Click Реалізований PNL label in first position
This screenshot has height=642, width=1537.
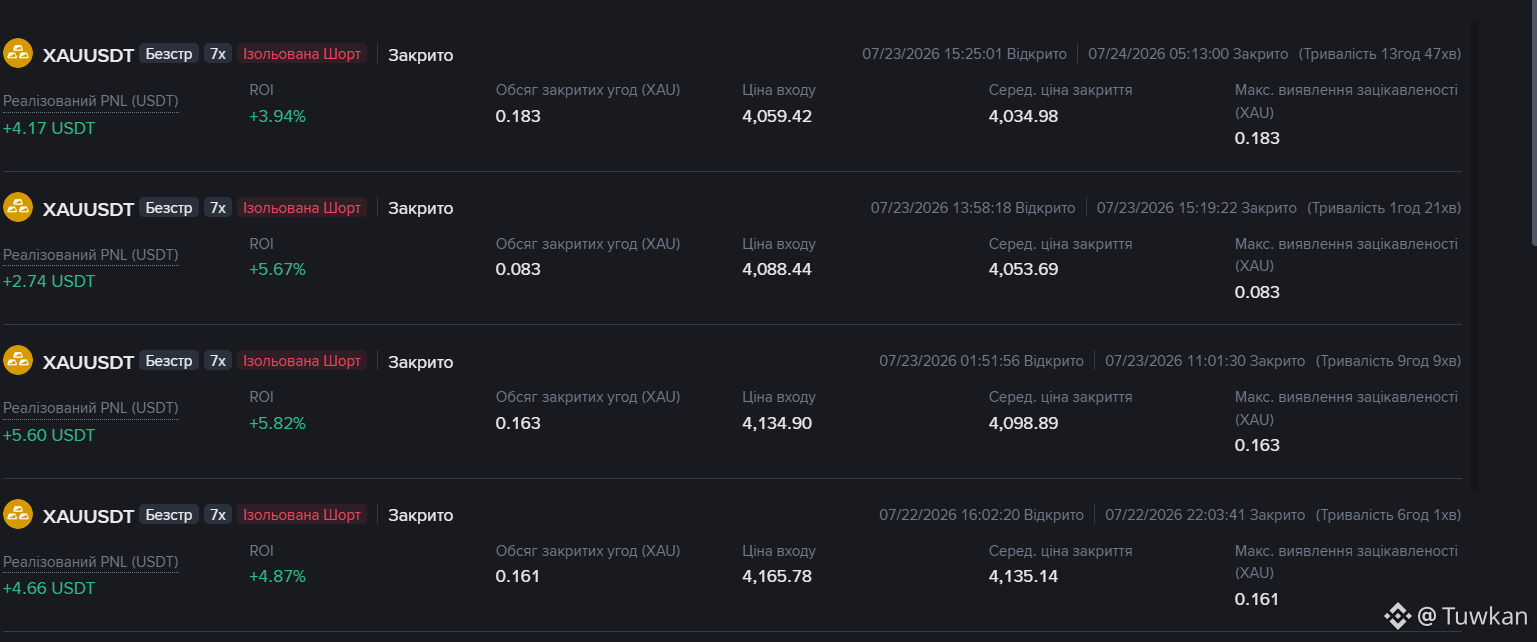click(x=91, y=101)
